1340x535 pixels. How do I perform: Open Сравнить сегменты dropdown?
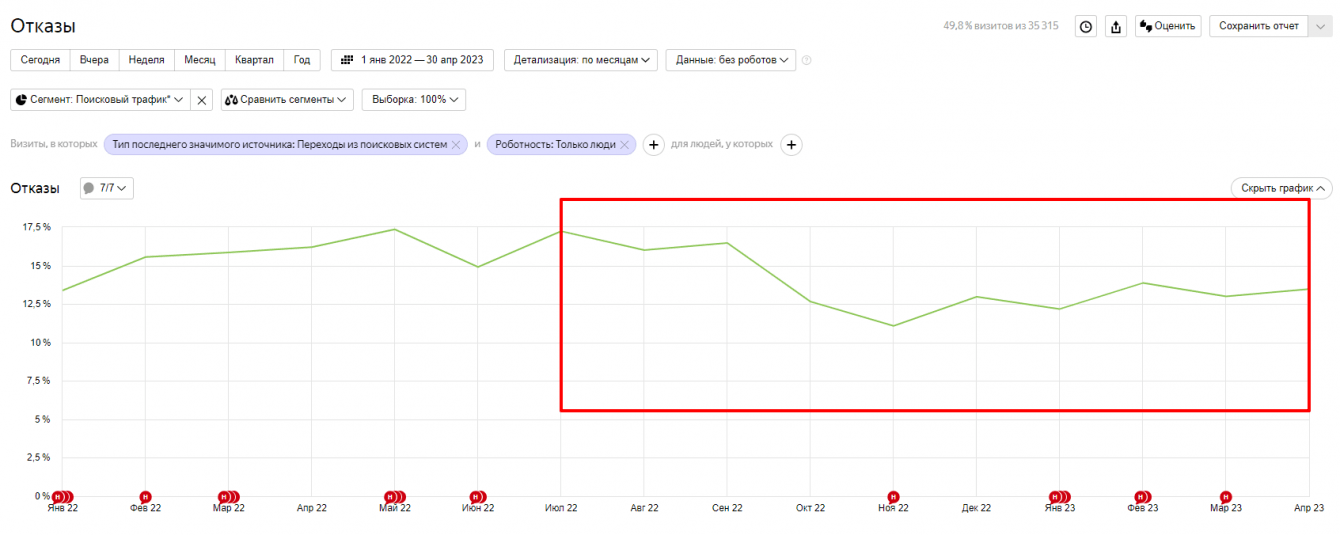[288, 100]
